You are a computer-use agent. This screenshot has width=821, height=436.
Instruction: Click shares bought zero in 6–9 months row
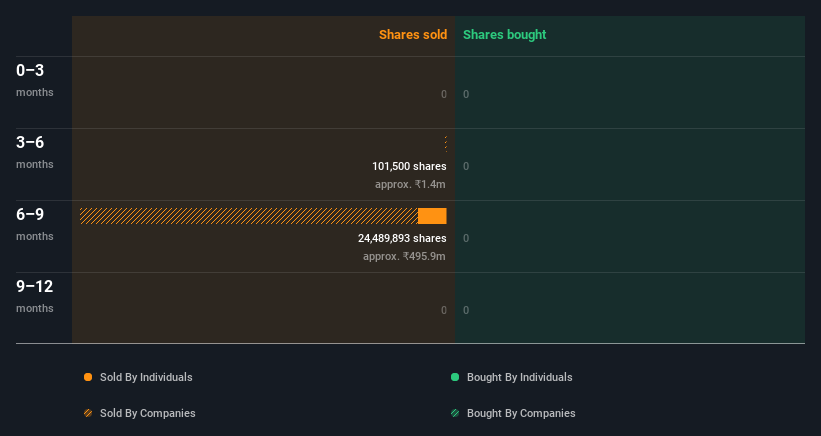tap(466, 238)
